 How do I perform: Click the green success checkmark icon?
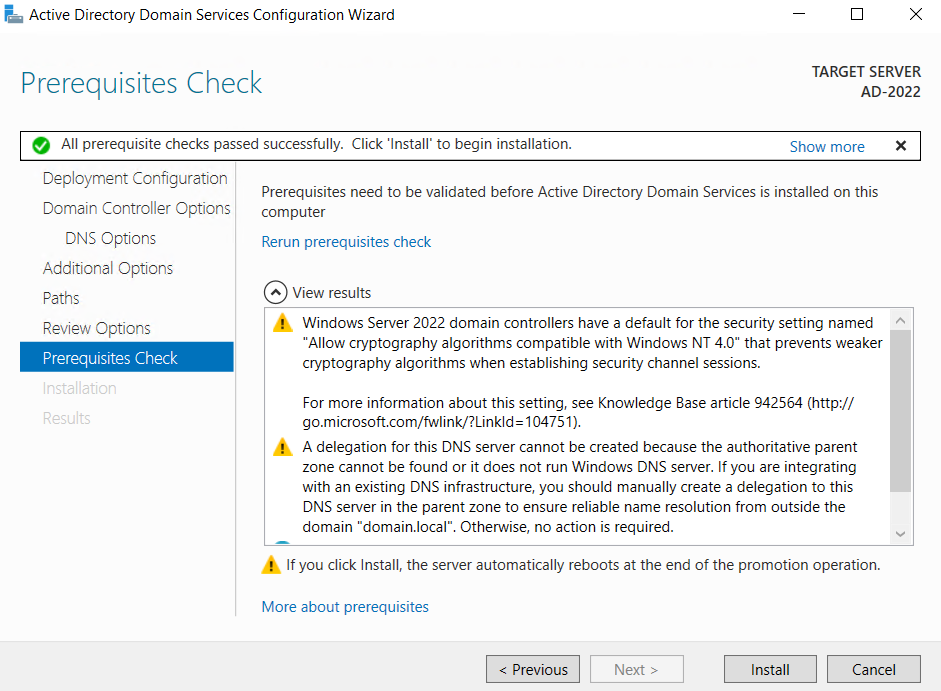pyautogui.click(x=40, y=145)
